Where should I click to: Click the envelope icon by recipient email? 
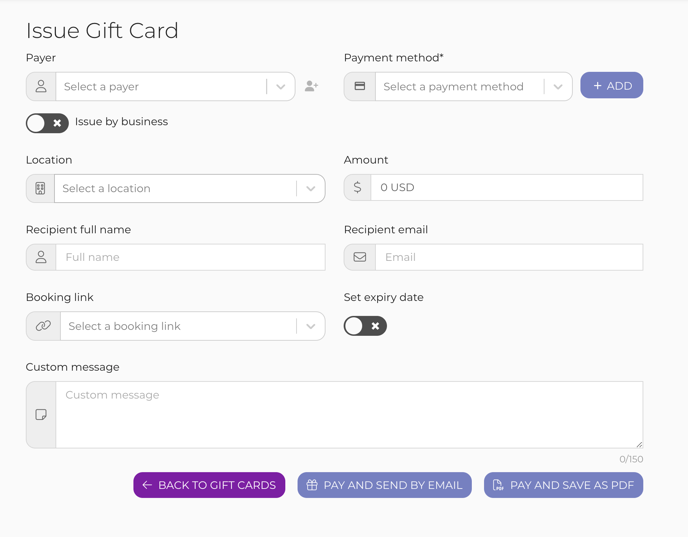[360, 257]
